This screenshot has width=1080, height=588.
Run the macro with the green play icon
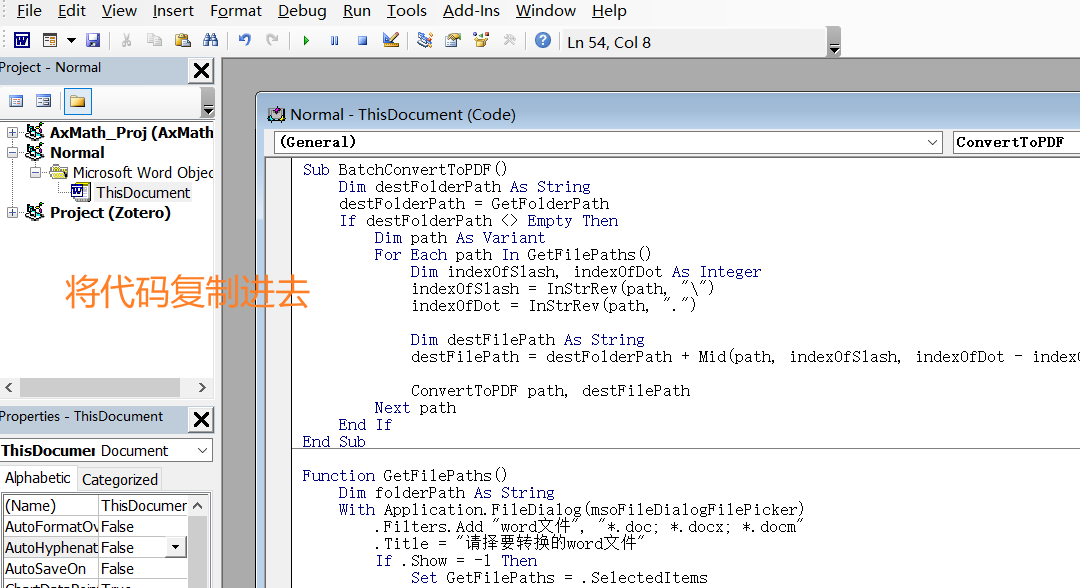(x=306, y=41)
